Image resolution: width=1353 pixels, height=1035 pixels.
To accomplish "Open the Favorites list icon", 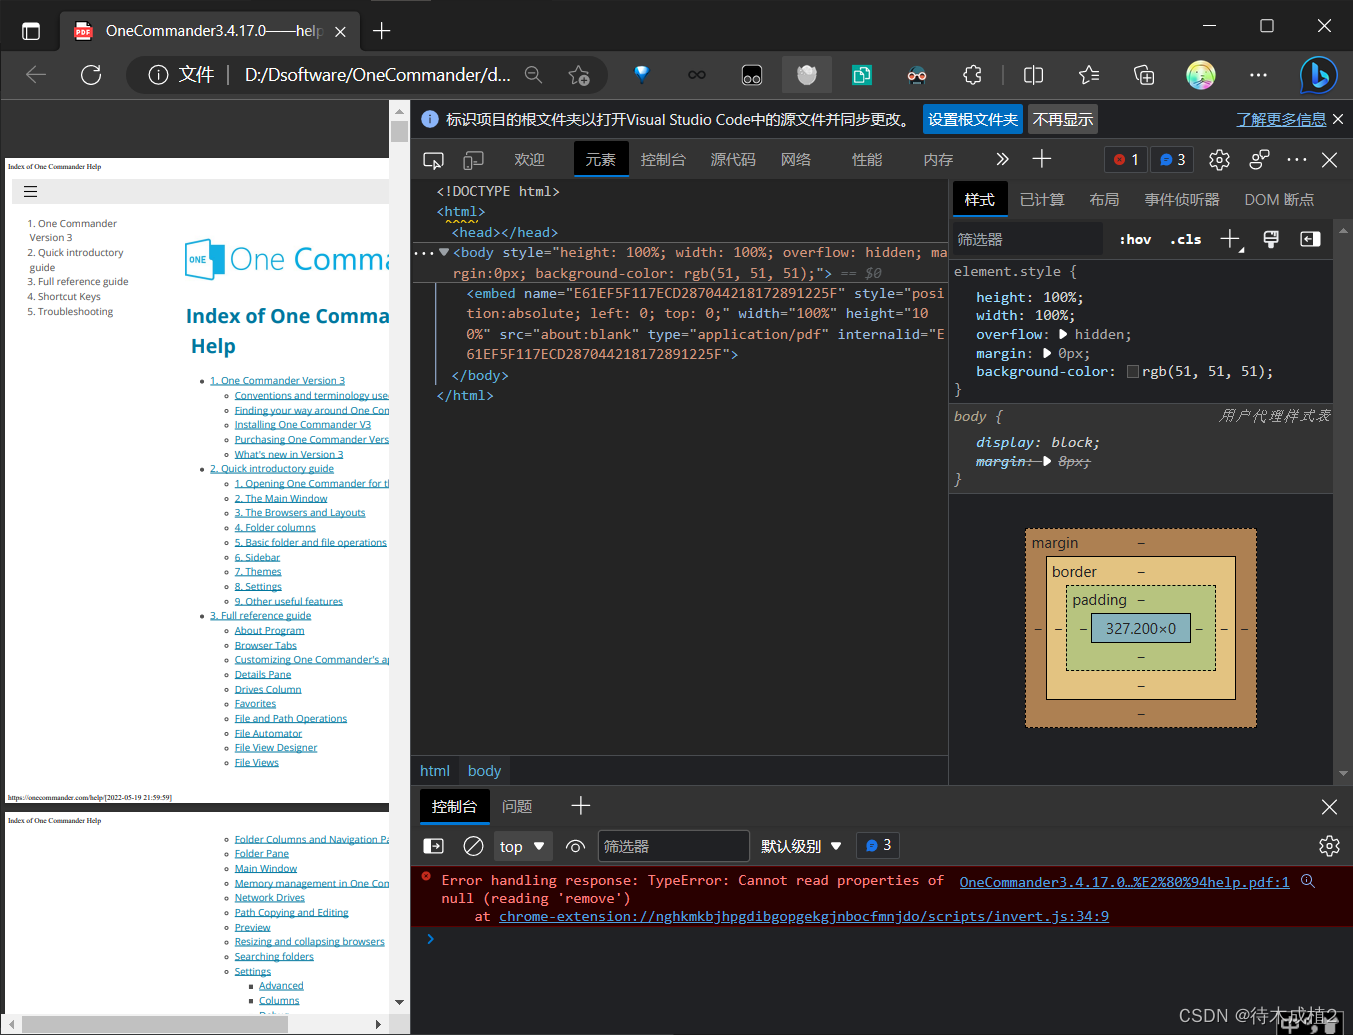I will pos(1089,75).
